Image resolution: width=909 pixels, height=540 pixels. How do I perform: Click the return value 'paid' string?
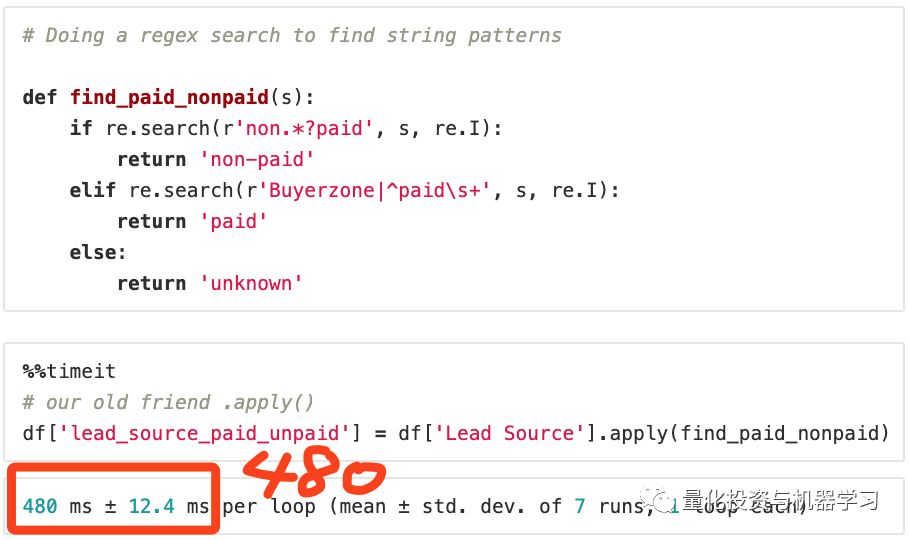tap(234, 221)
